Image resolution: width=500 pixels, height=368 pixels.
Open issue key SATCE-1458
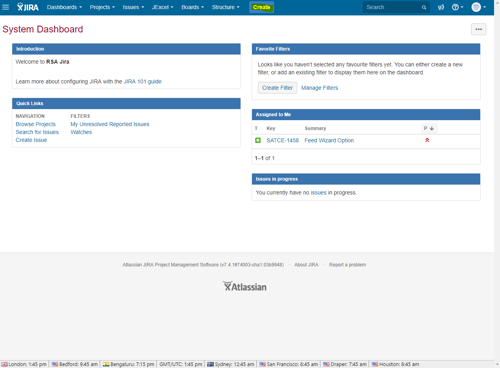coord(282,140)
